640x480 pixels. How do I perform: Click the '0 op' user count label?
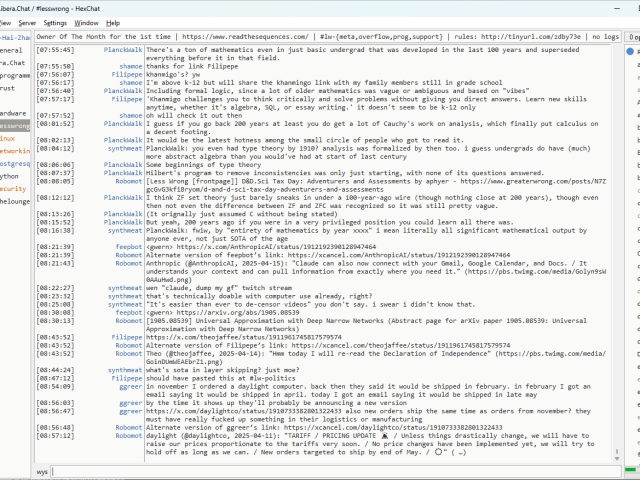click(633, 37)
